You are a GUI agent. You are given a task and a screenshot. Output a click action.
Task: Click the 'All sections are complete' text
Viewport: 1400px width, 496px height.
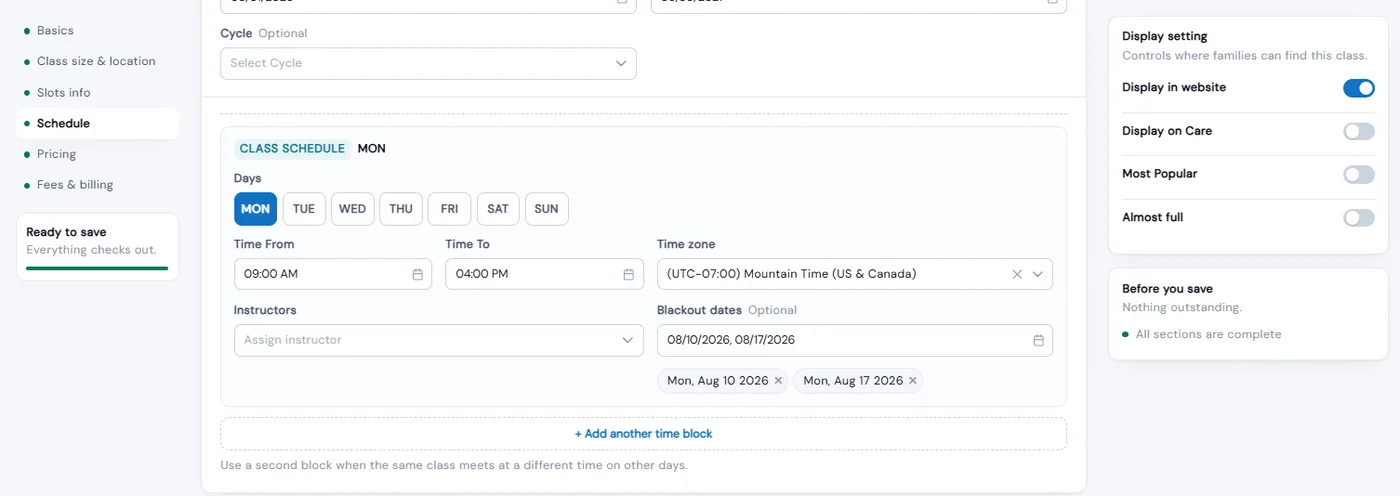click(x=1208, y=335)
